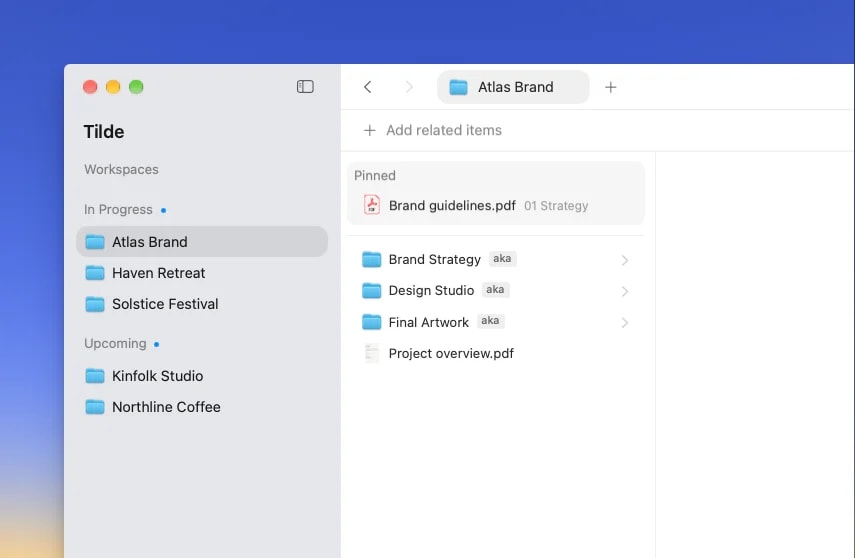Click the Haven Retreat folder icon
The width and height of the screenshot is (855, 558).
coord(95,272)
